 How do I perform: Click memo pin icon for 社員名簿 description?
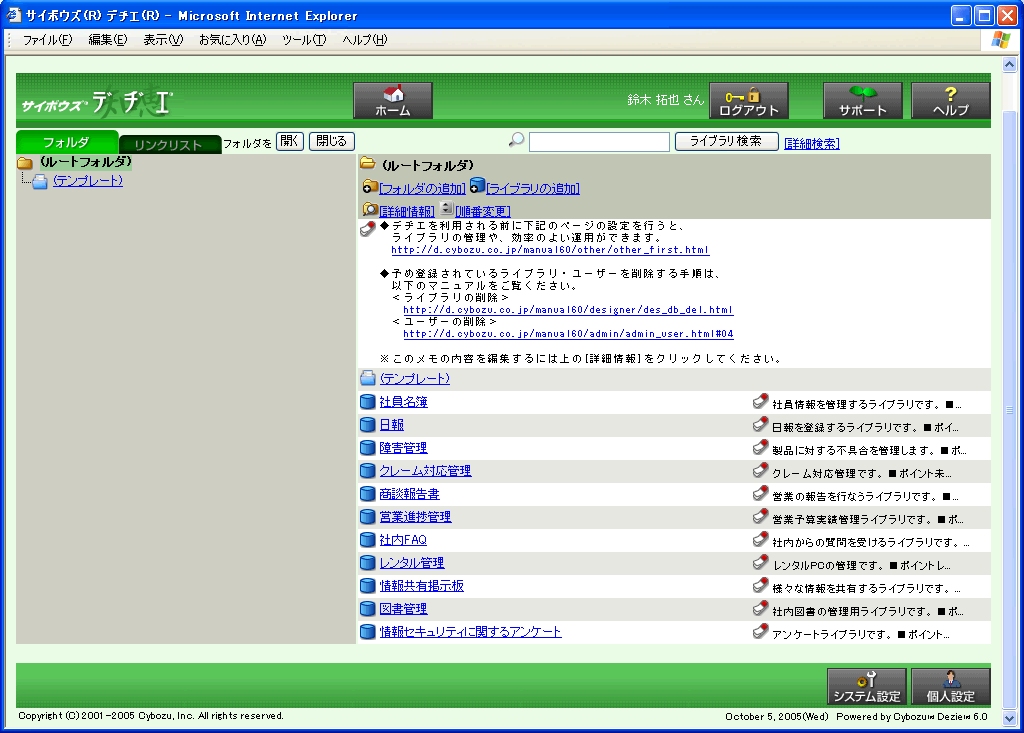click(x=760, y=402)
